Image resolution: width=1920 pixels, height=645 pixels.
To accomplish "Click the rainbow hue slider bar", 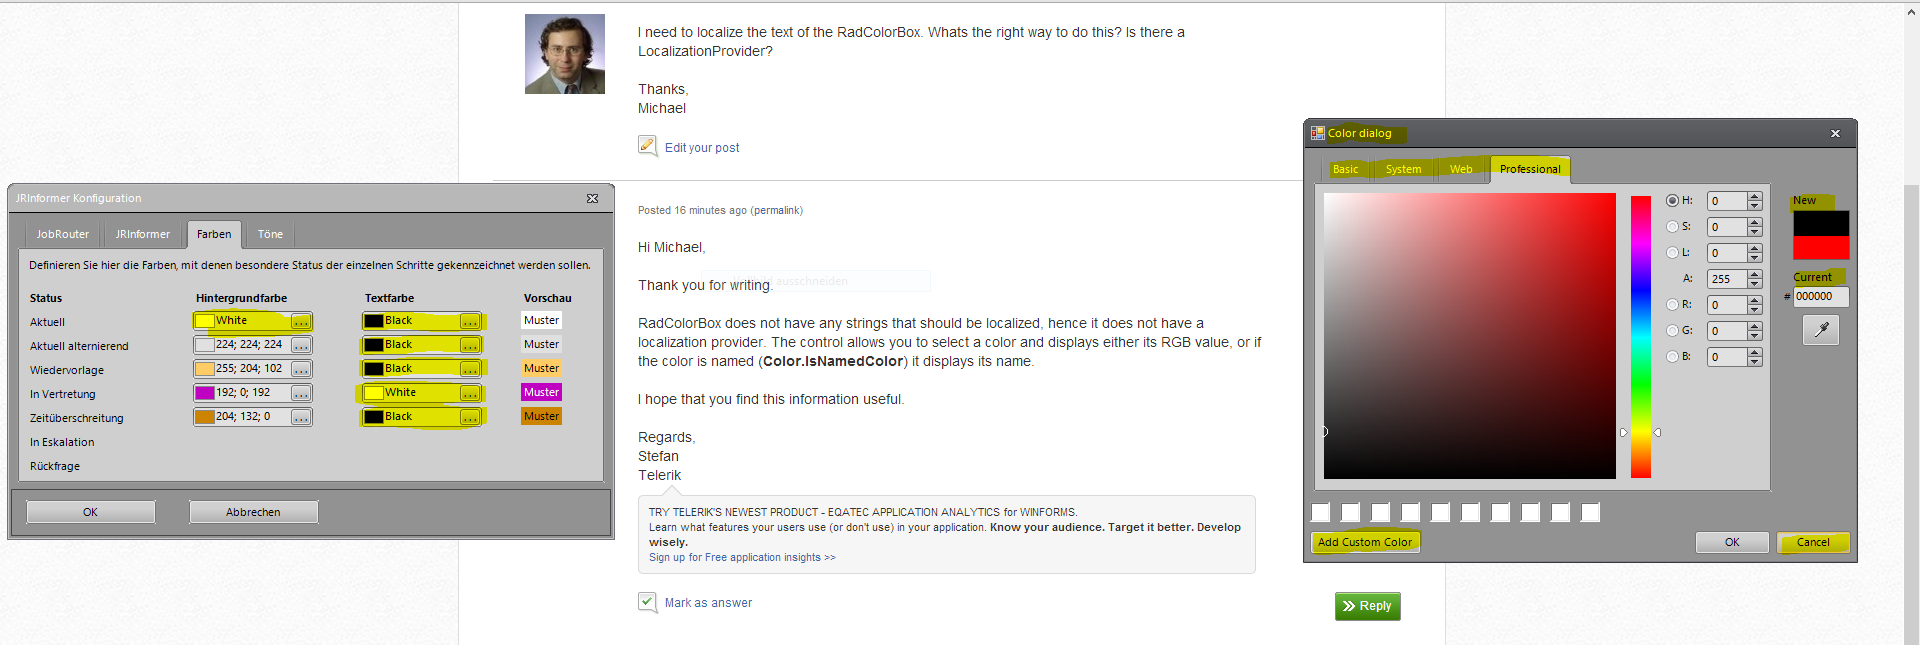I will click(x=1641, y=336).
